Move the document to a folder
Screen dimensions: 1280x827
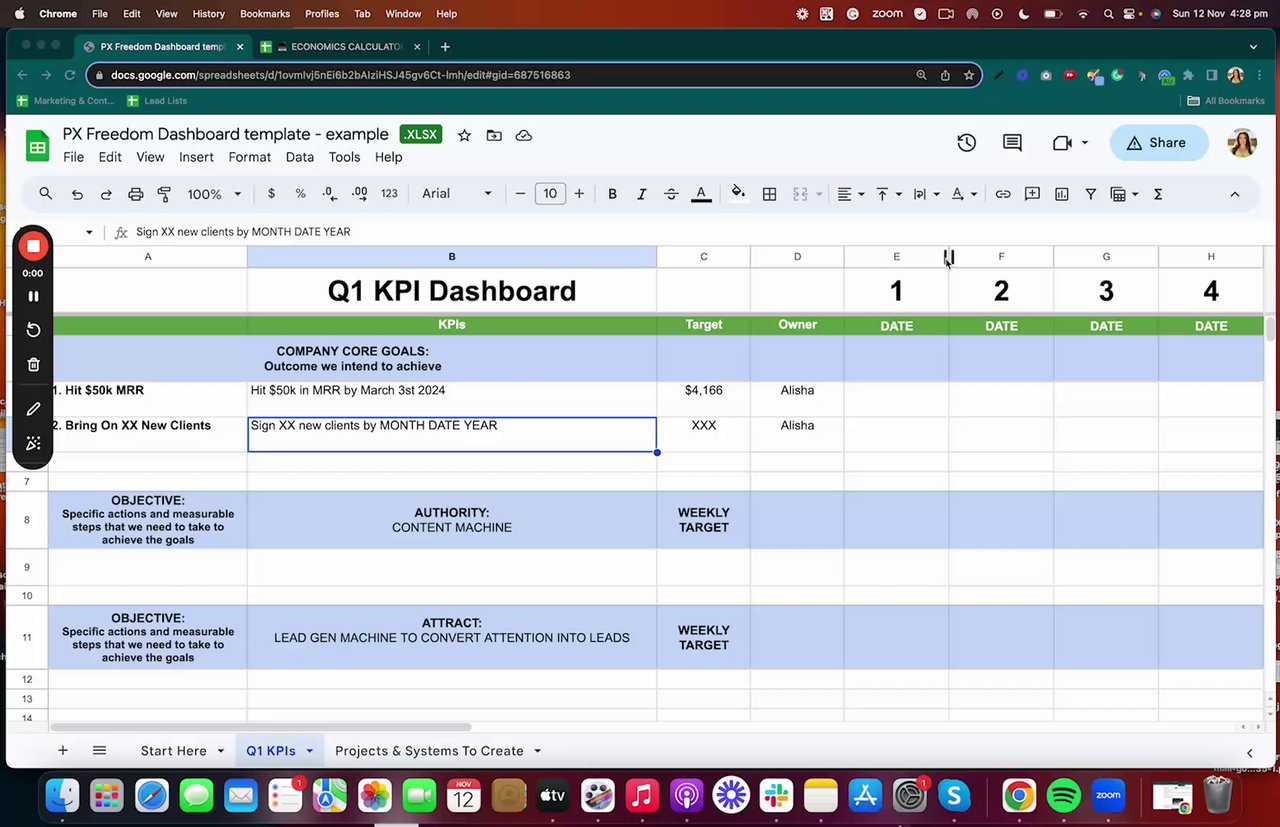(494, 135)
